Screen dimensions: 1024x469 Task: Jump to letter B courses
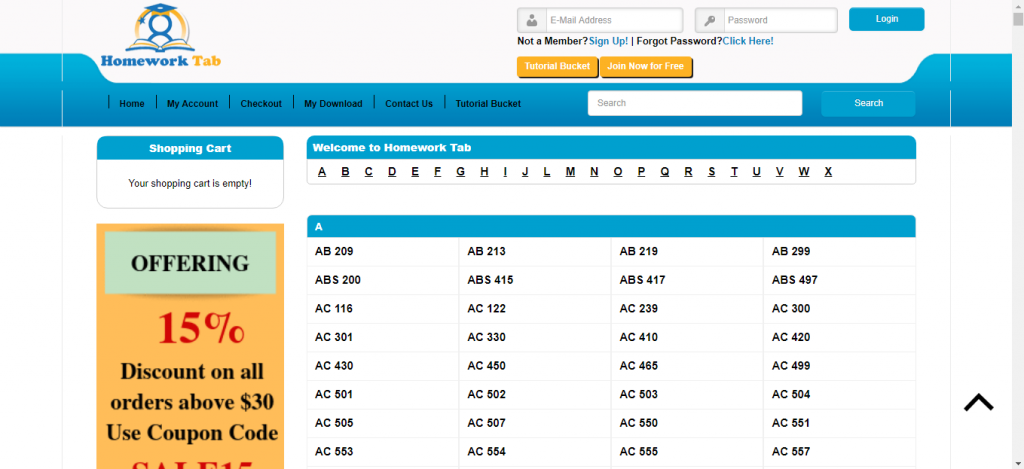point(345,172)
